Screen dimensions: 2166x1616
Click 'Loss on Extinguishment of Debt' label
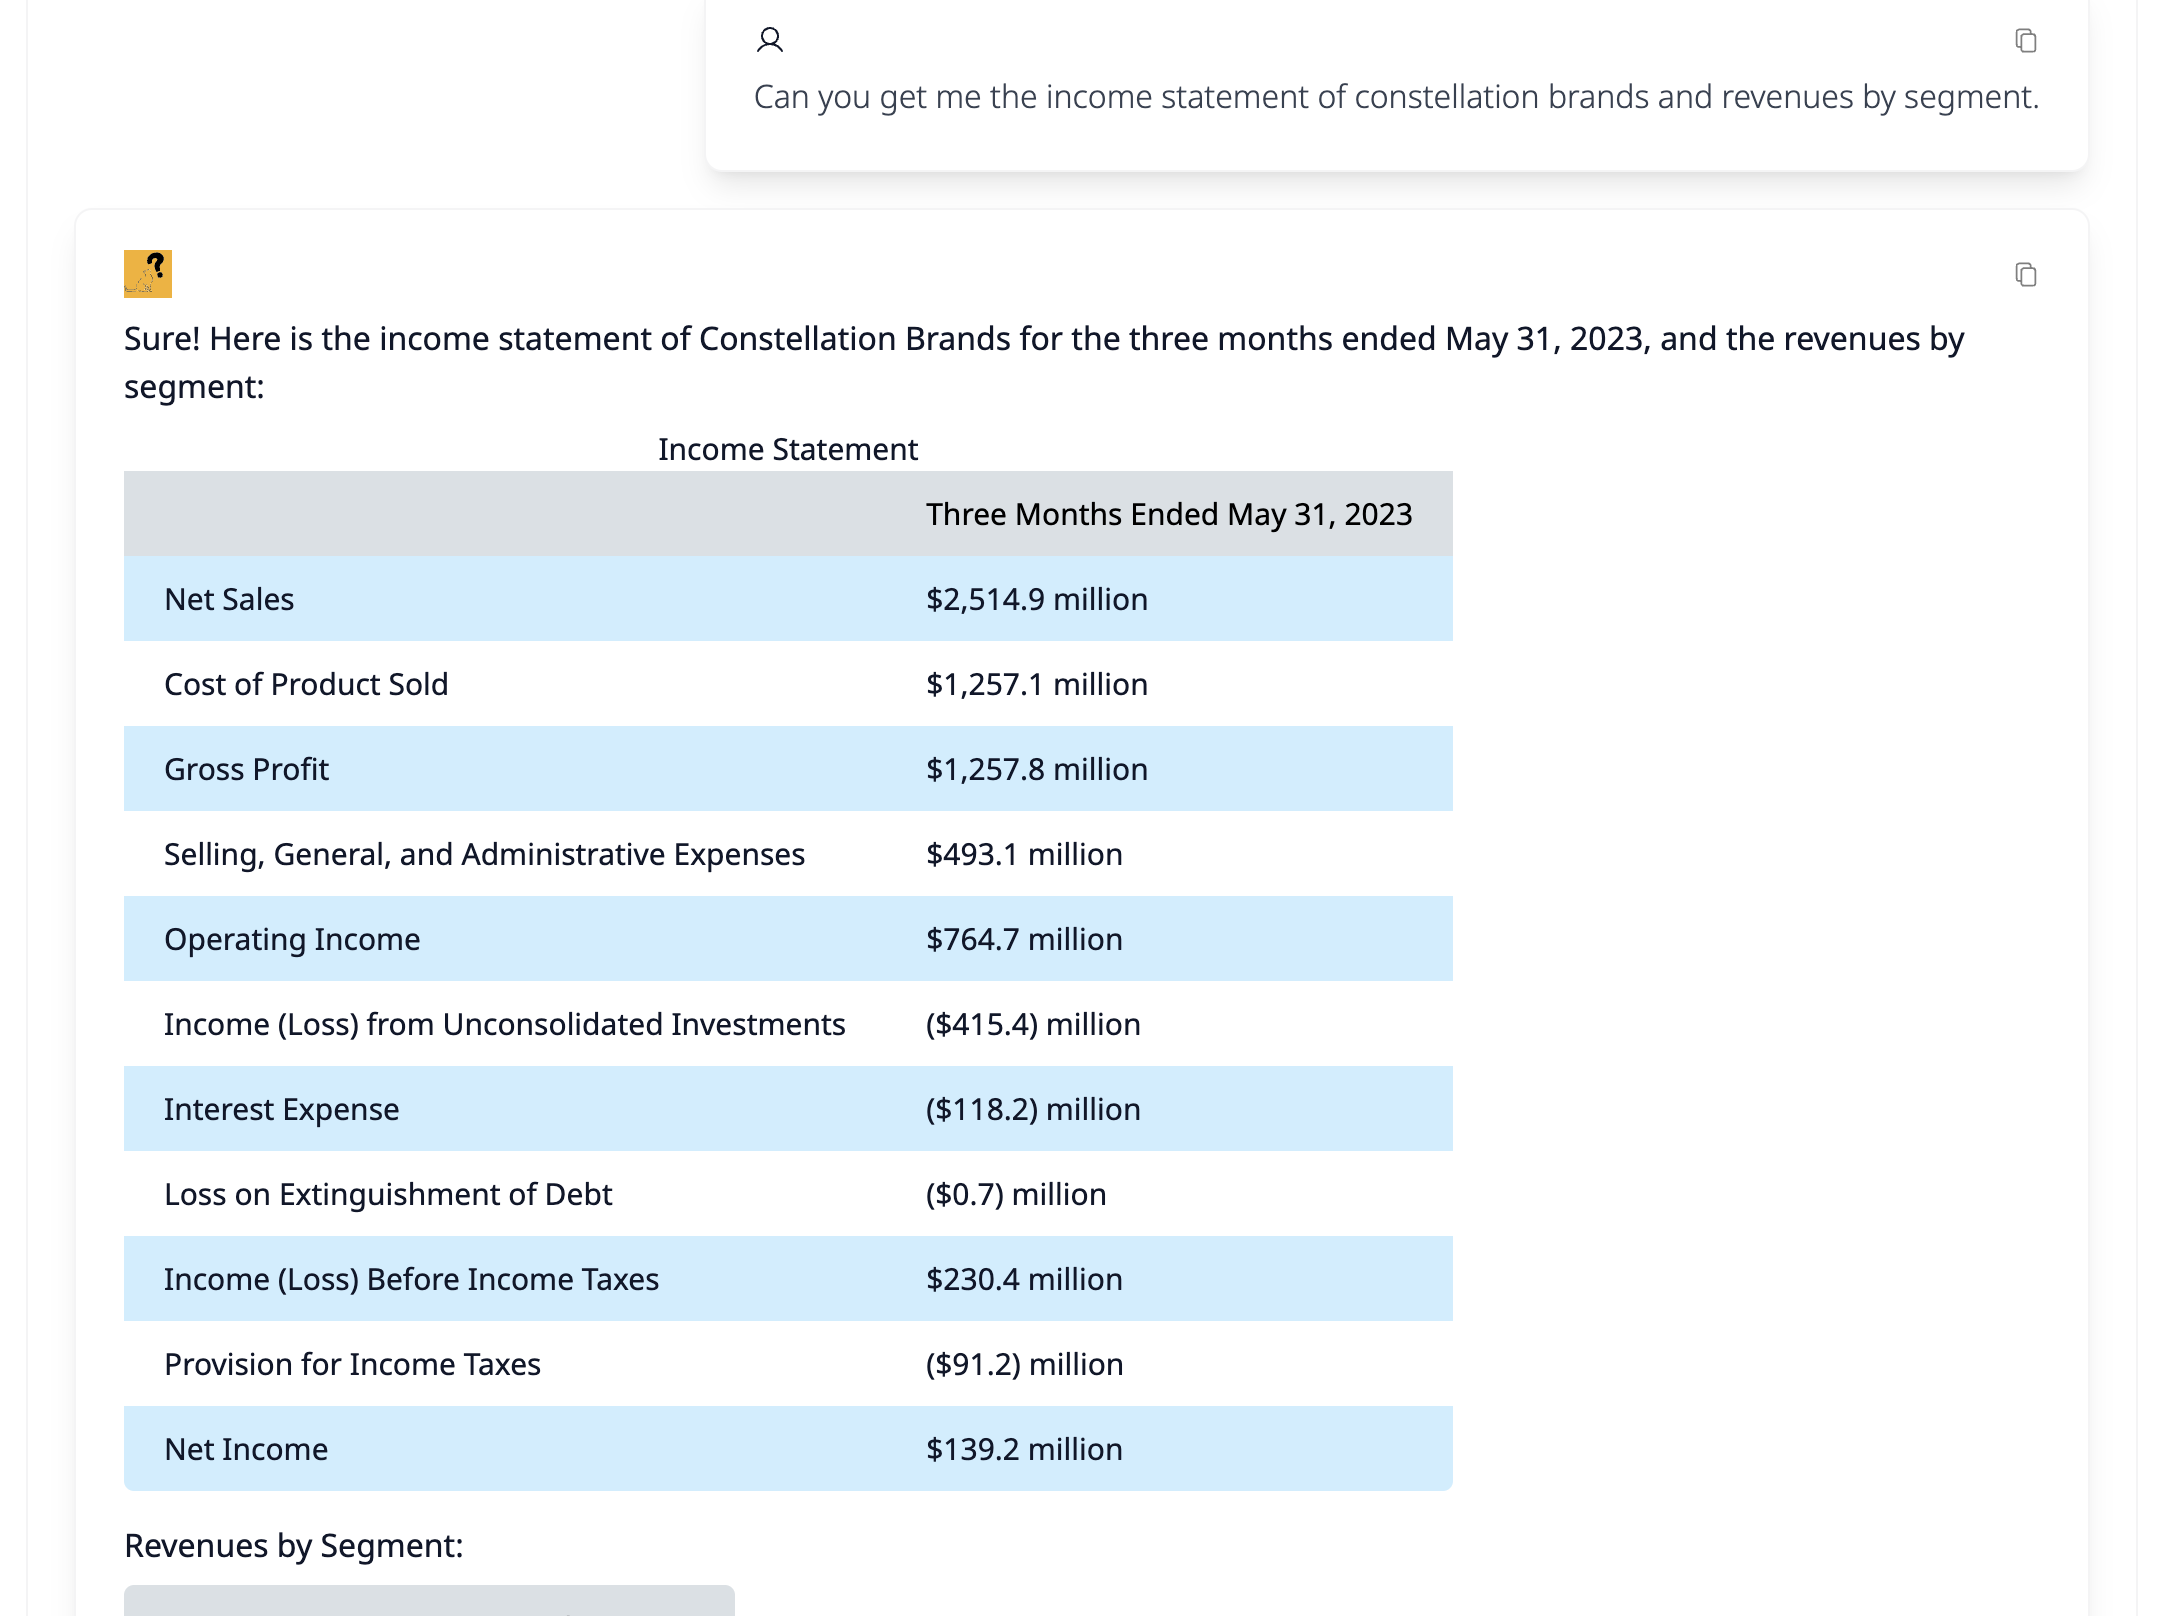[388, 1194]
